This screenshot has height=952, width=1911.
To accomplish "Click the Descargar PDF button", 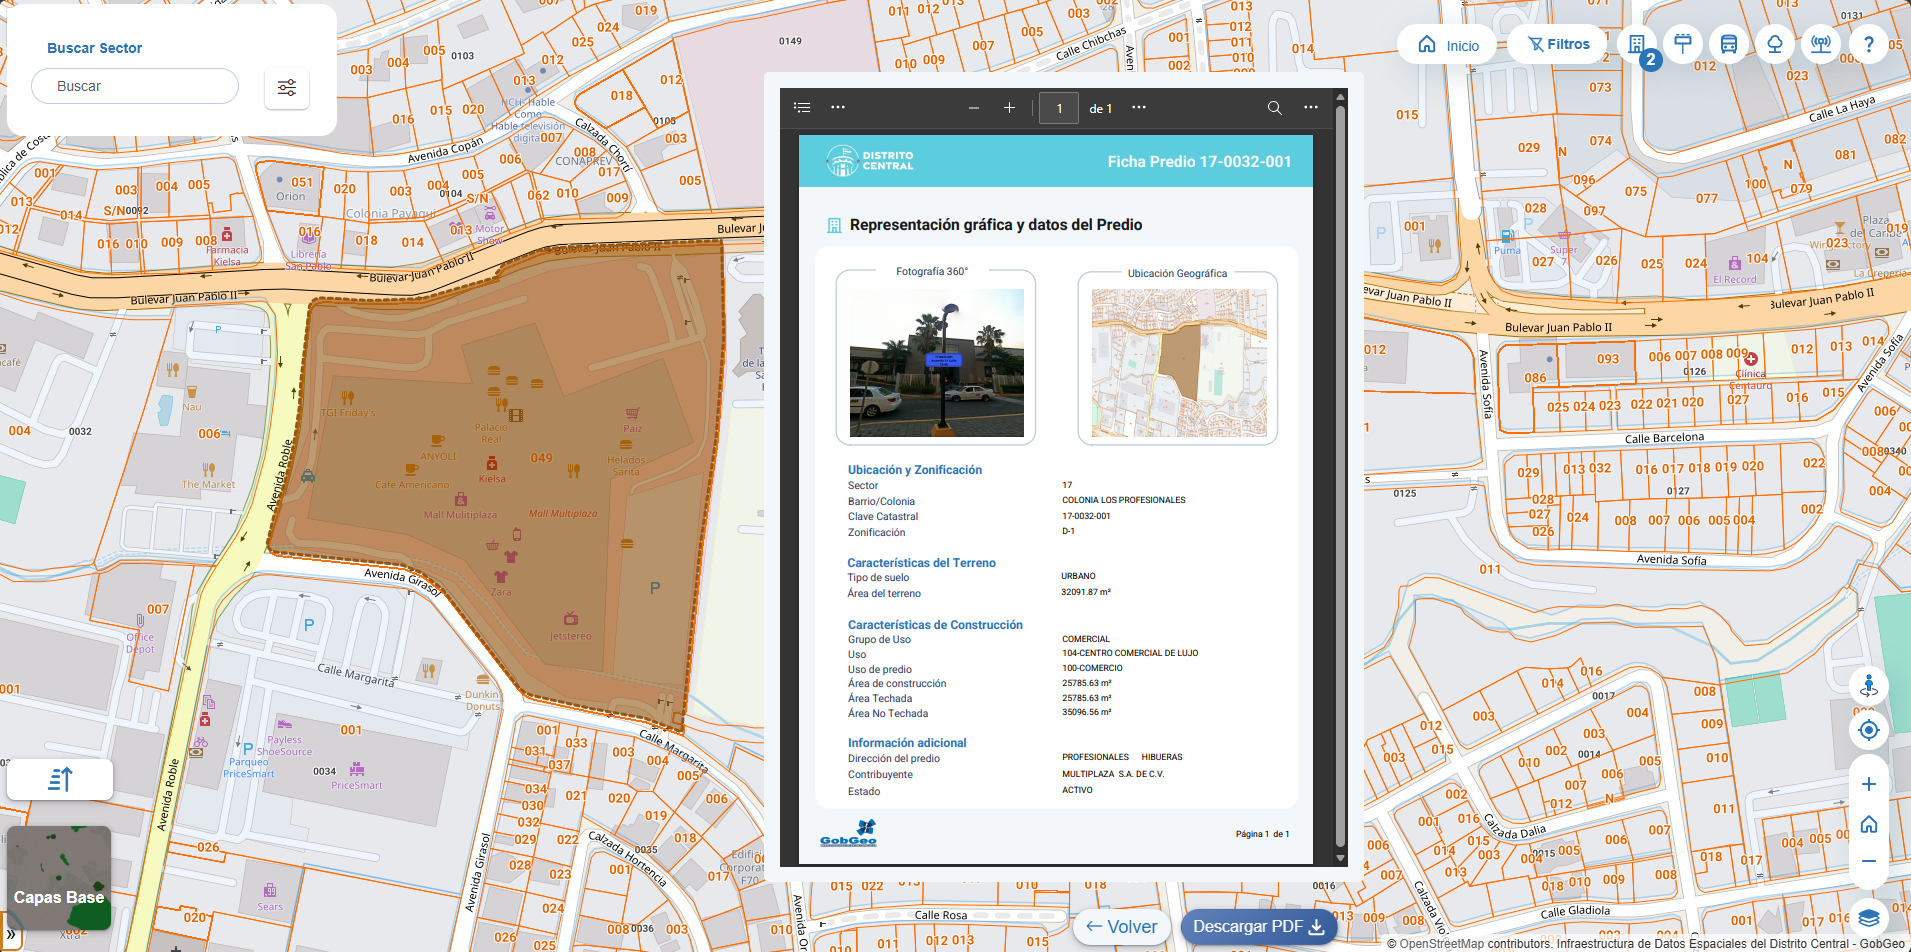I will click(1258, 927).
